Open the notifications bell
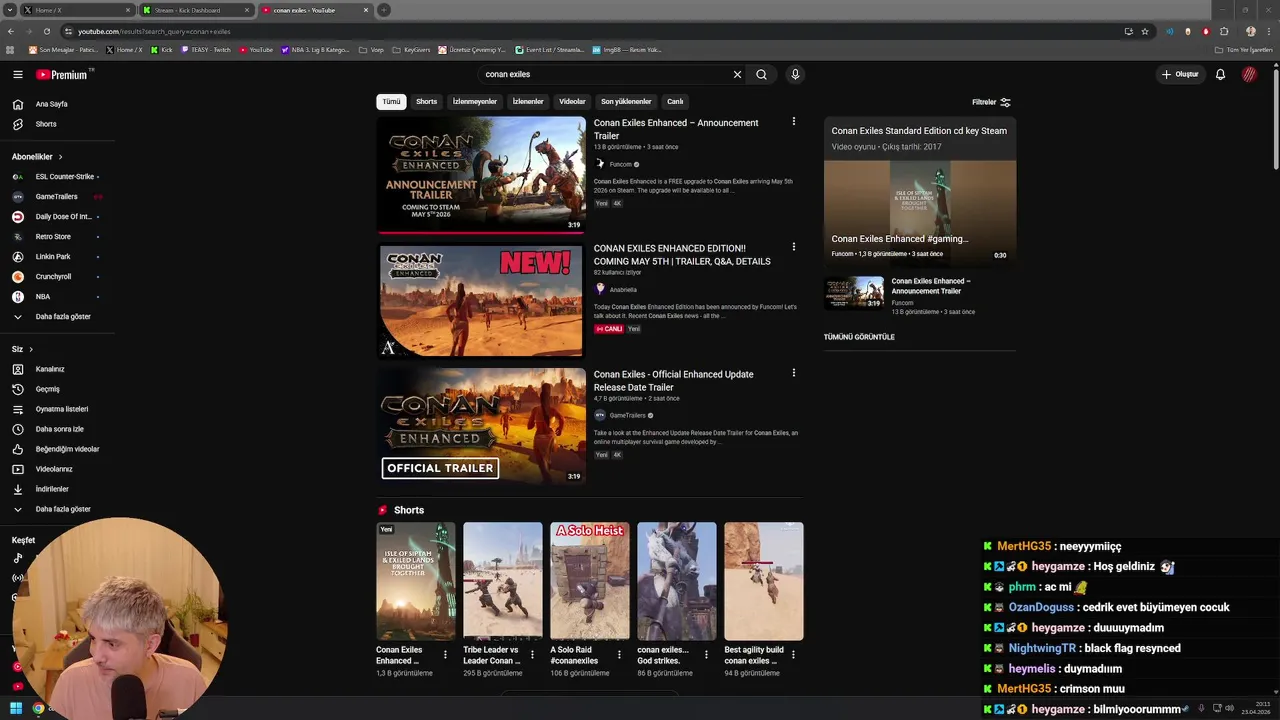This screenshot has height=720, width=1280. click(1220, 74)
